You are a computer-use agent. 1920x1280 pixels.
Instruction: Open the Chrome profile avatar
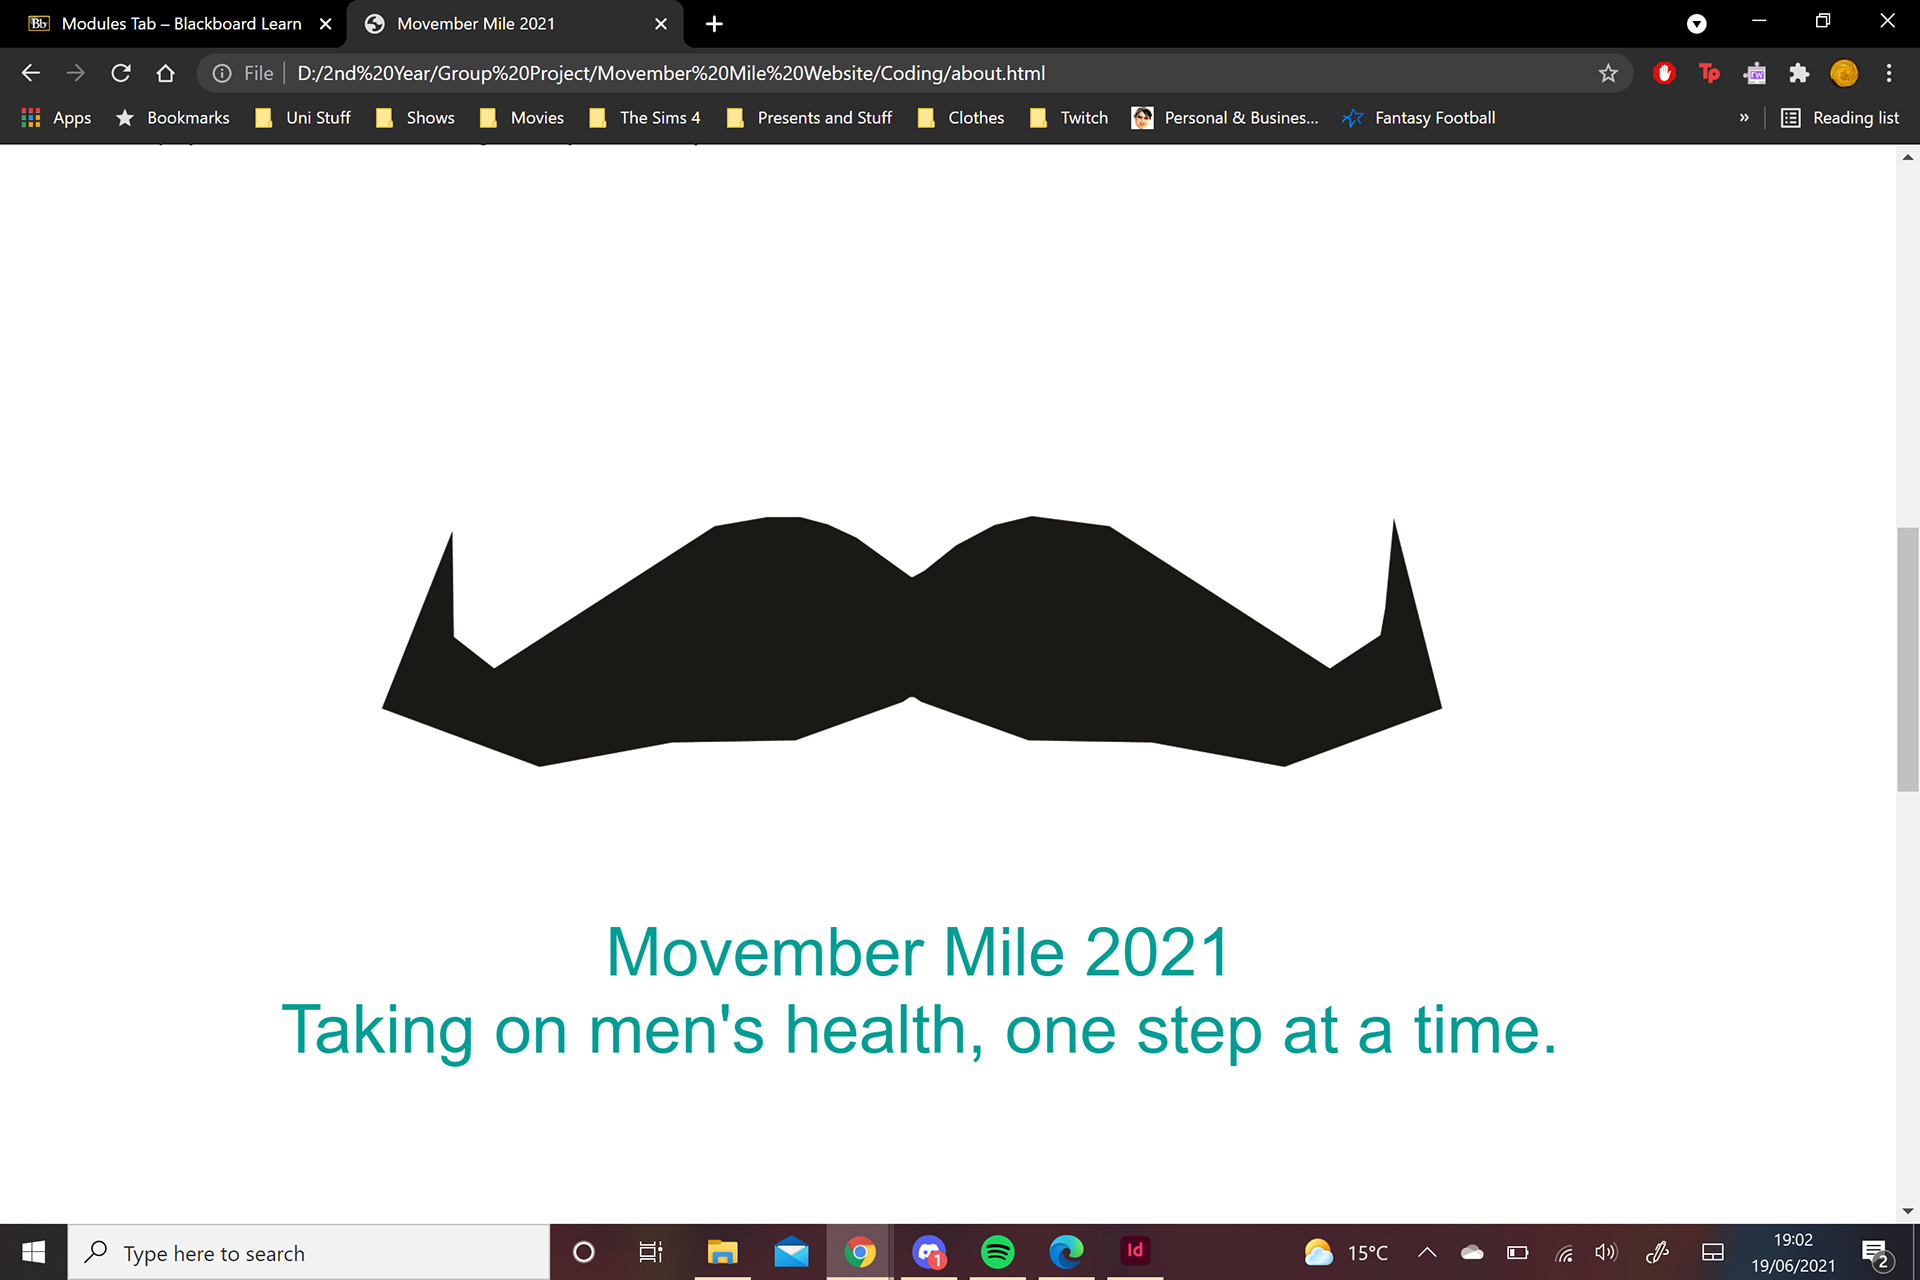[x=1844, y=73]
